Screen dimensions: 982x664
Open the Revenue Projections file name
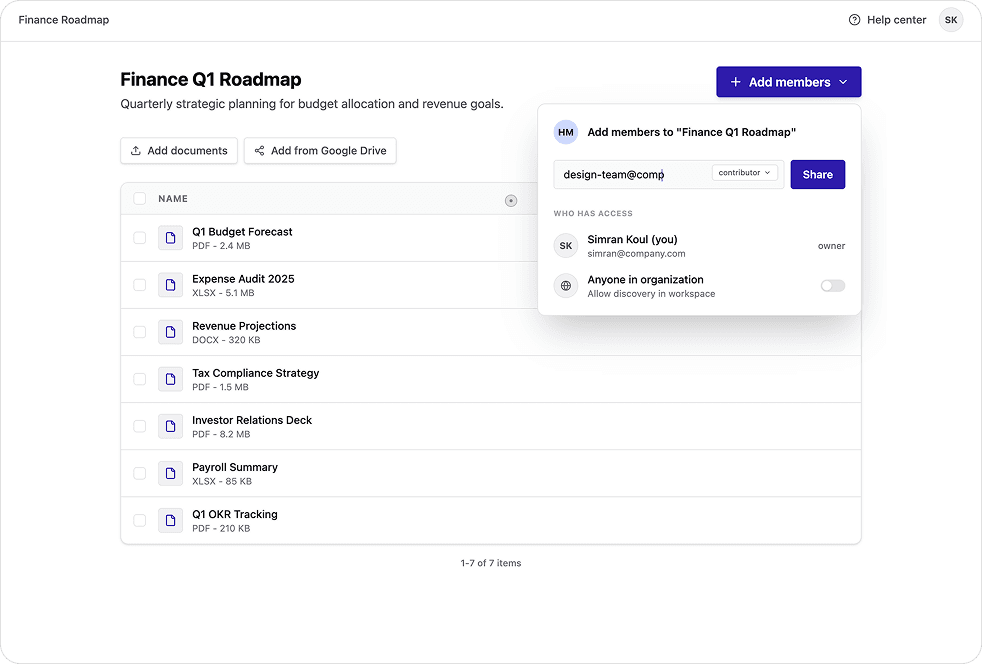244,326
